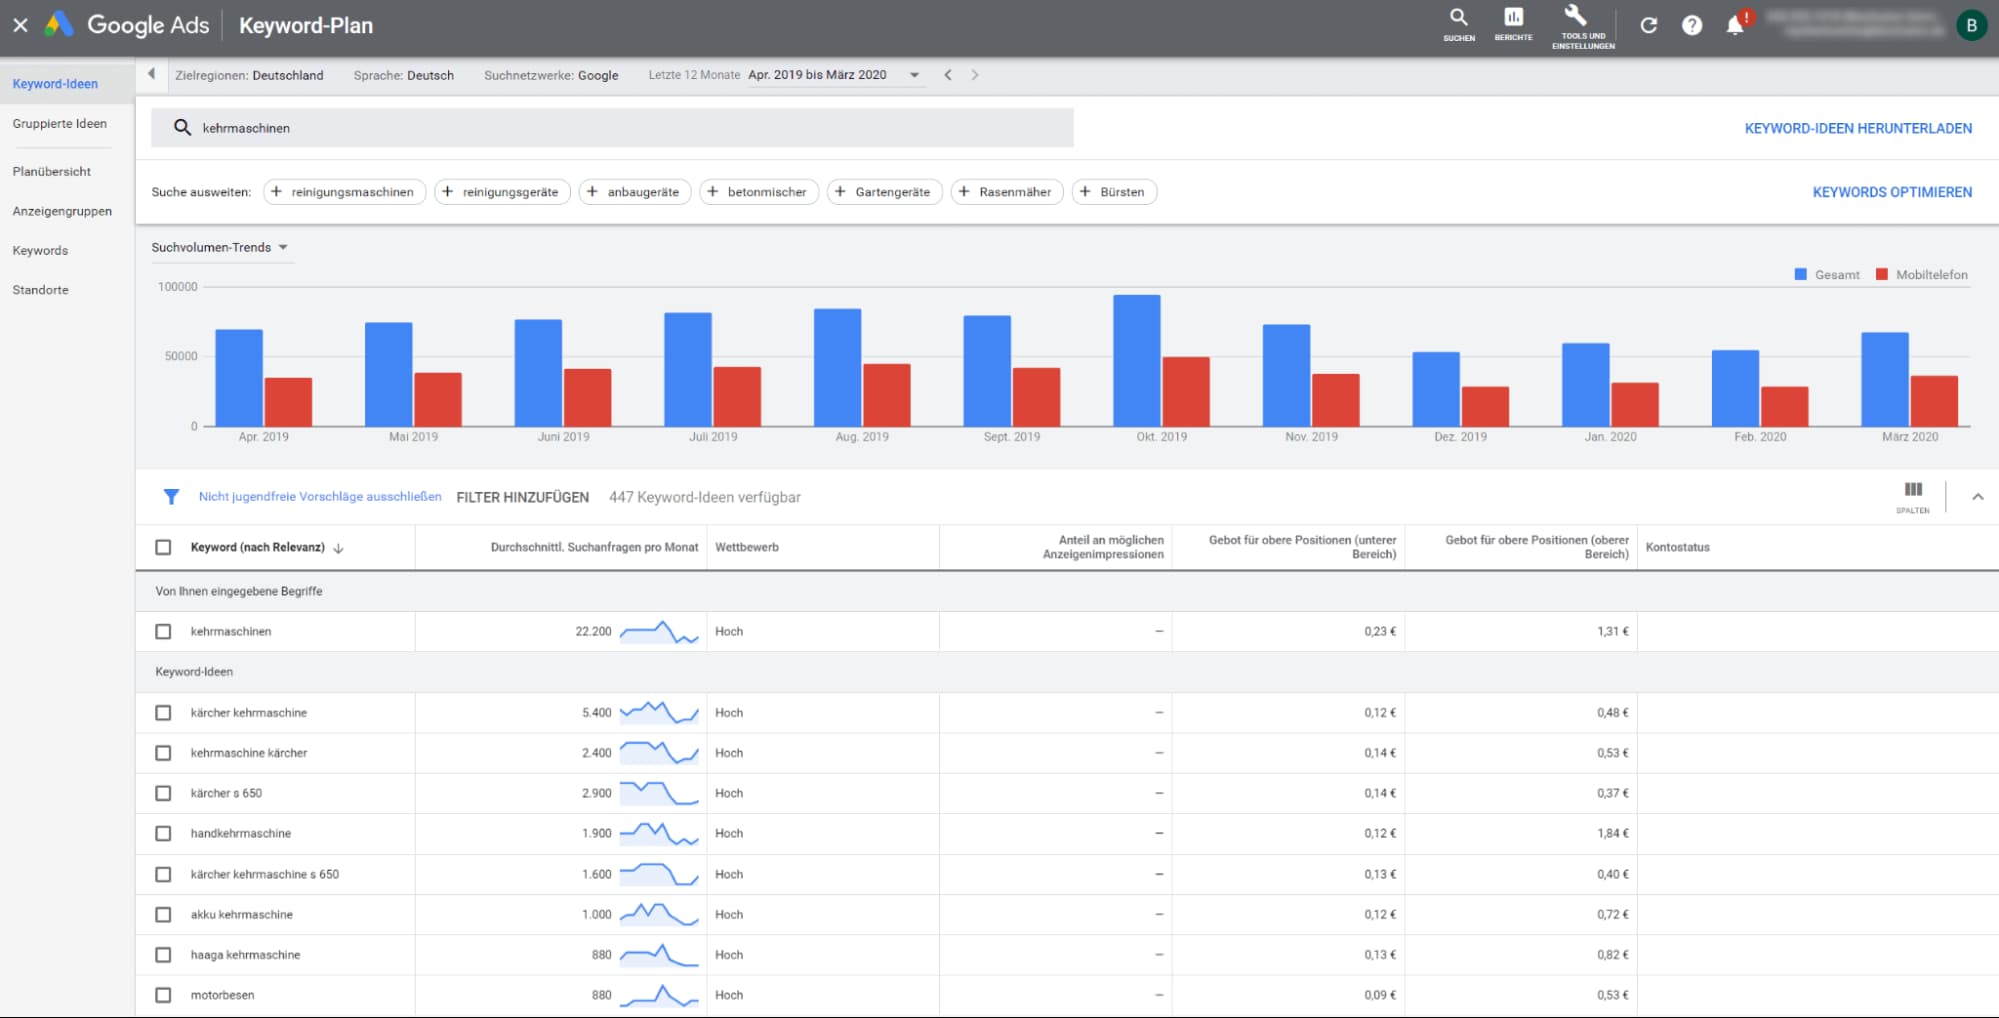Click the trend sparkline for kärcher kehrmaschine
The width and height of the screenshot is (1999, 1018).
pos(659,713)
